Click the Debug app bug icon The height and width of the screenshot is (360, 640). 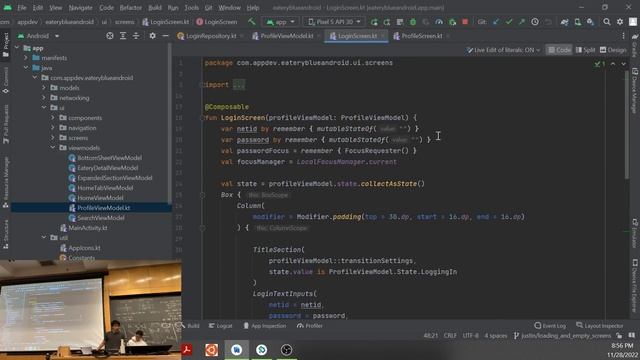pyautogui.click(x=413, y=22)
